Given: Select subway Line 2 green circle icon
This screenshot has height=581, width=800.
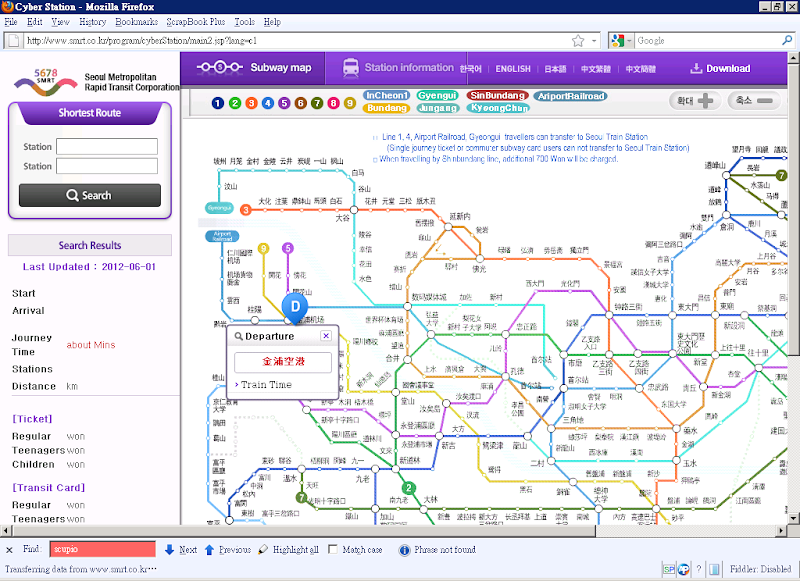Looking at the screenshot, I should [235, 103].
